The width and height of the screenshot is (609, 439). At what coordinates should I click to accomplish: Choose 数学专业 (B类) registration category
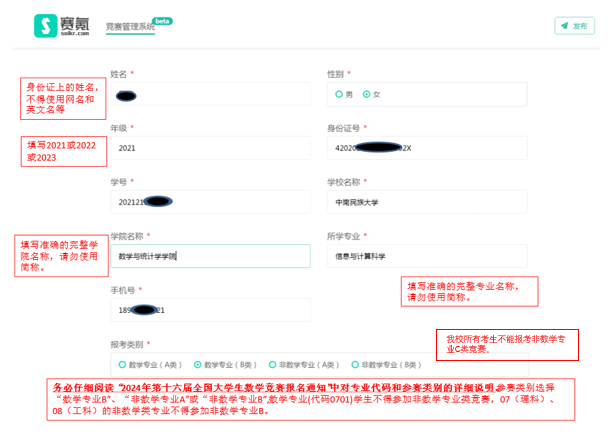click(x=197, y=366)
